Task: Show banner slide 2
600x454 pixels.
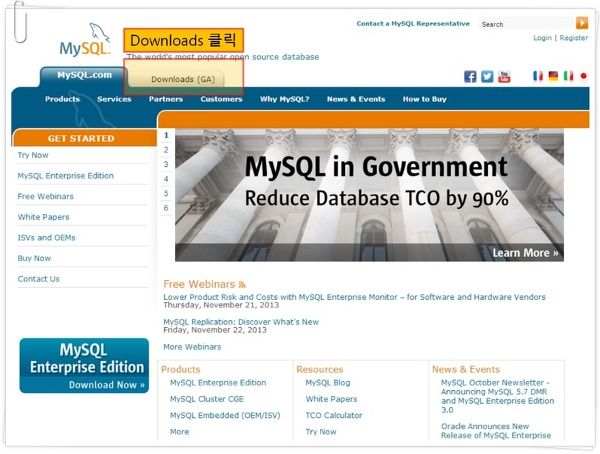Action: (x=166, y=150)
